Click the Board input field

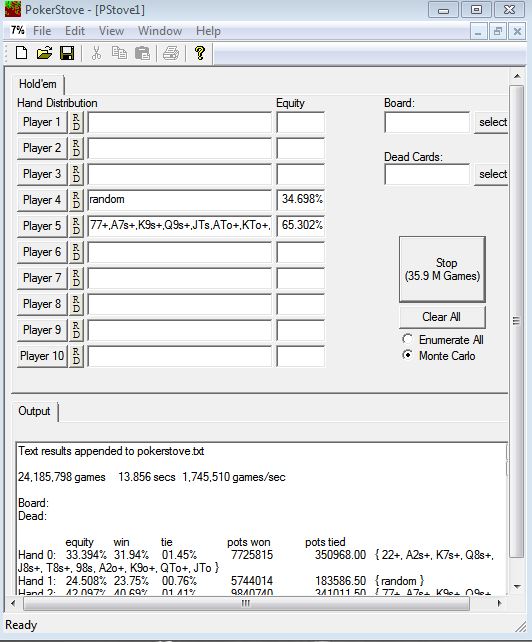(x=427, y=122)
